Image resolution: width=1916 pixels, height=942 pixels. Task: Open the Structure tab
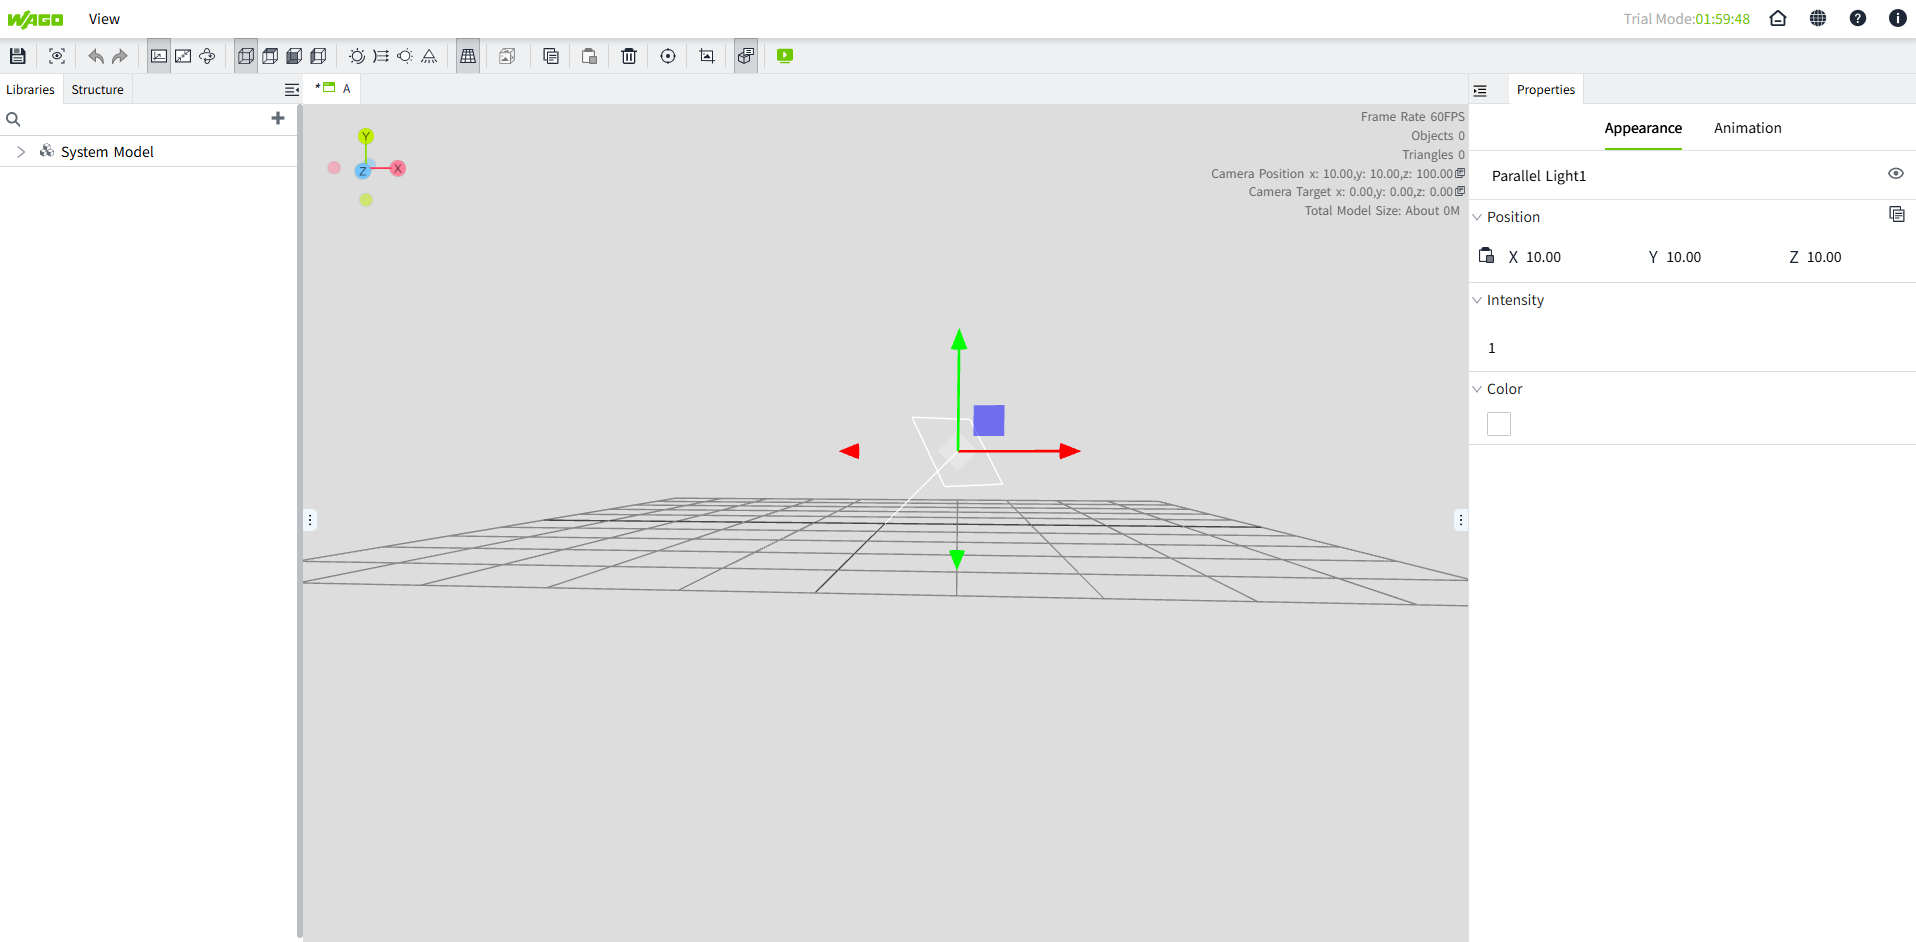(97, 90)
